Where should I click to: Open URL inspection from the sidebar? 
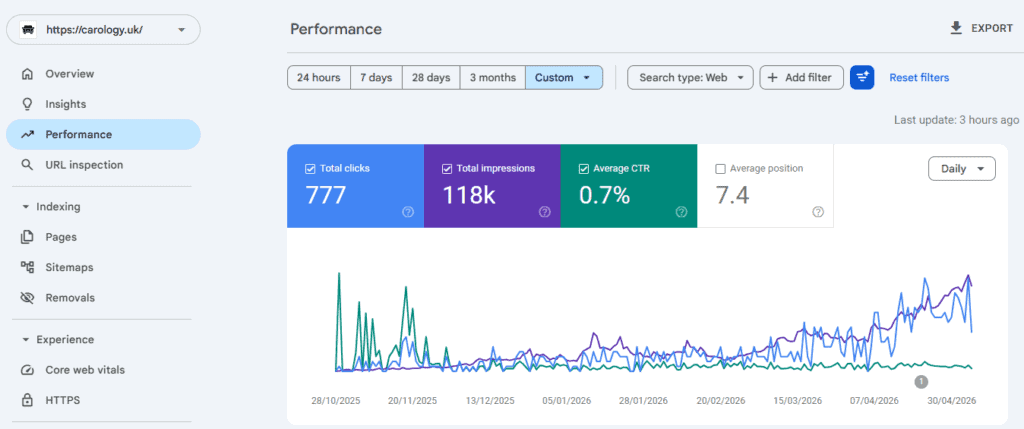[x=103, y=165]
